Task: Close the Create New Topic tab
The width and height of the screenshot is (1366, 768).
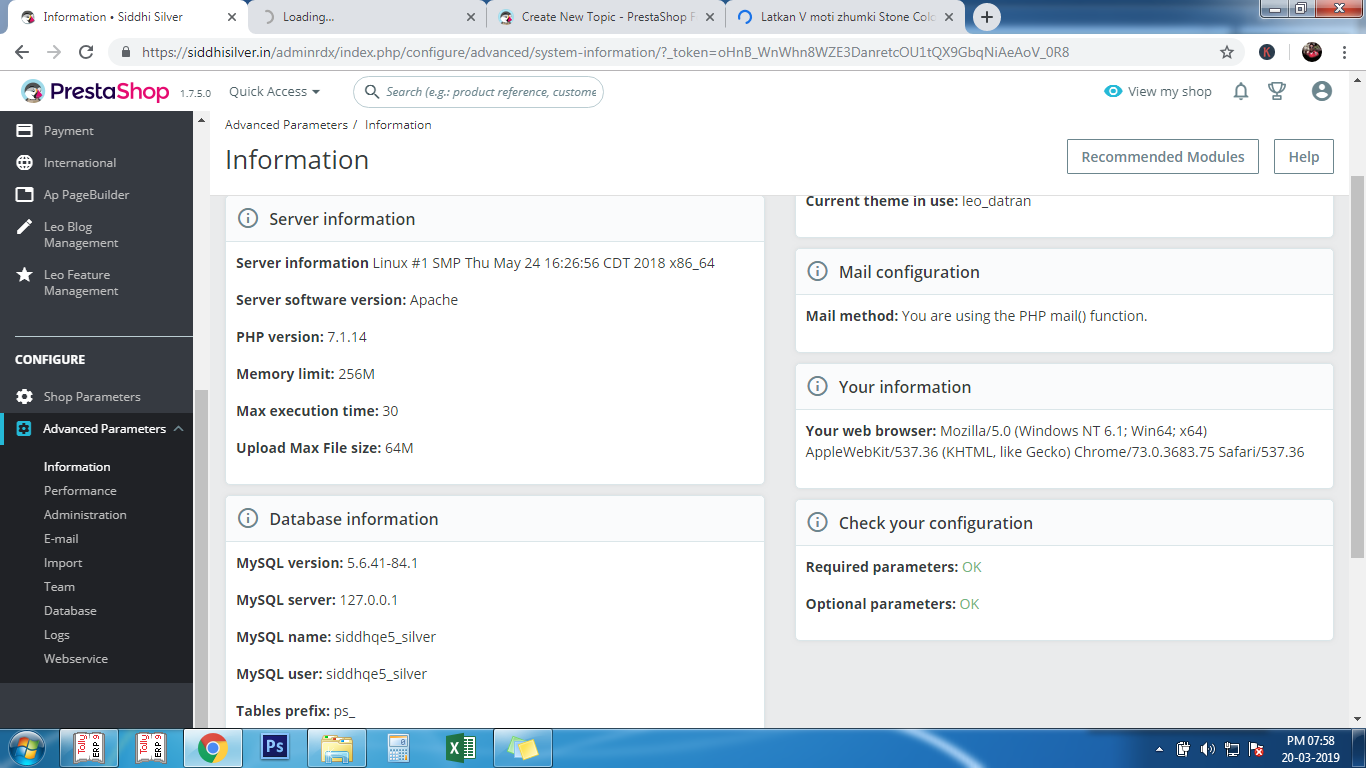Action: (709, 17)
